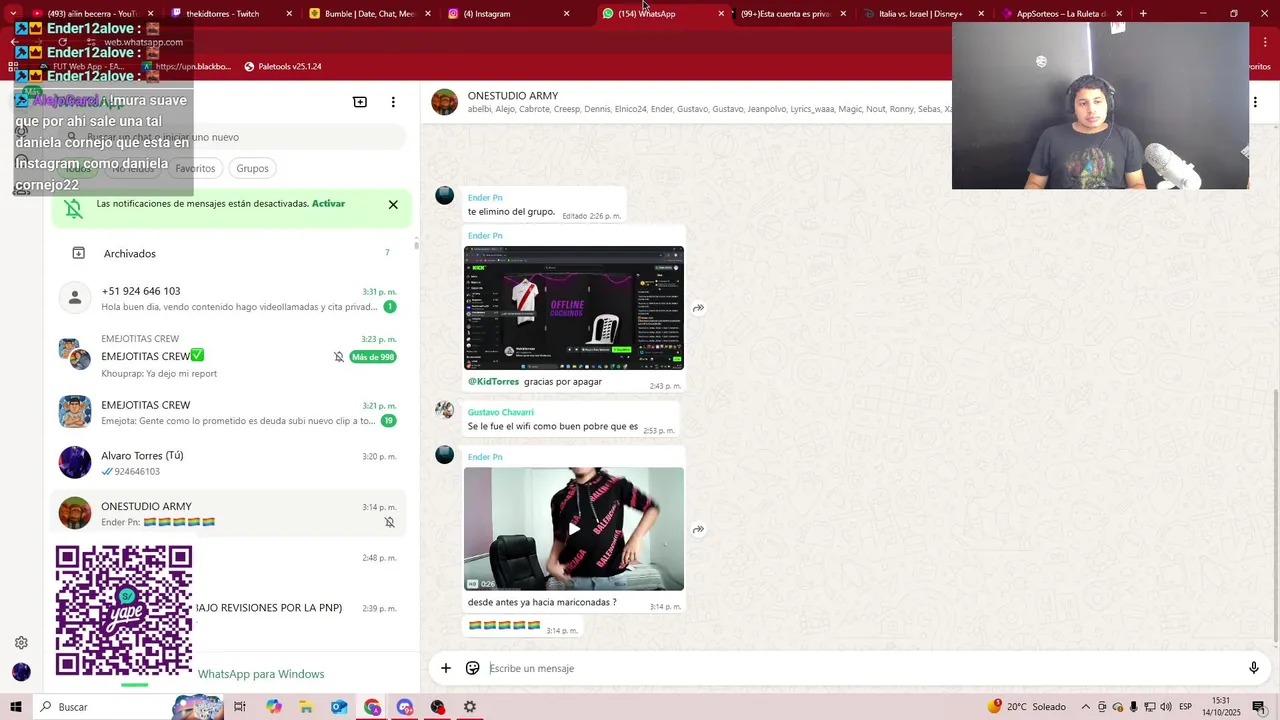Forward the Offline Cochinos screenshot message
Viewport: 1280px width, 720px height.
[698, 308]
